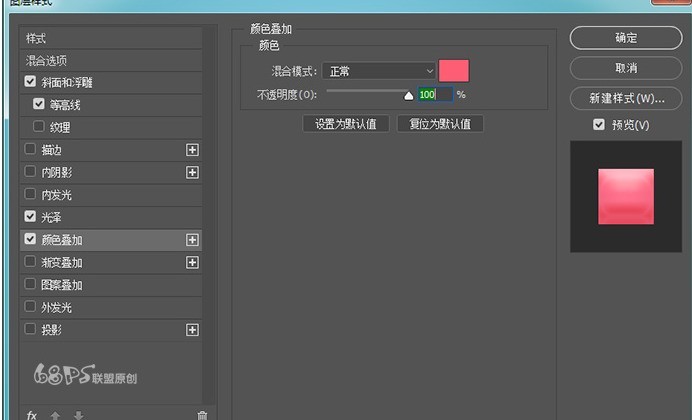Image resolution: width=692 pixels, height=420 pixels.
Task: Click the pink style preview thumbnail
Action: 626,197
